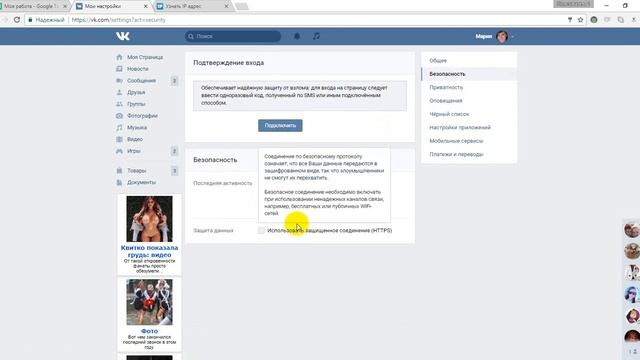The image size is (640, 360).
Task: Open the music note icon in header
Action: (x=316, y=36)
